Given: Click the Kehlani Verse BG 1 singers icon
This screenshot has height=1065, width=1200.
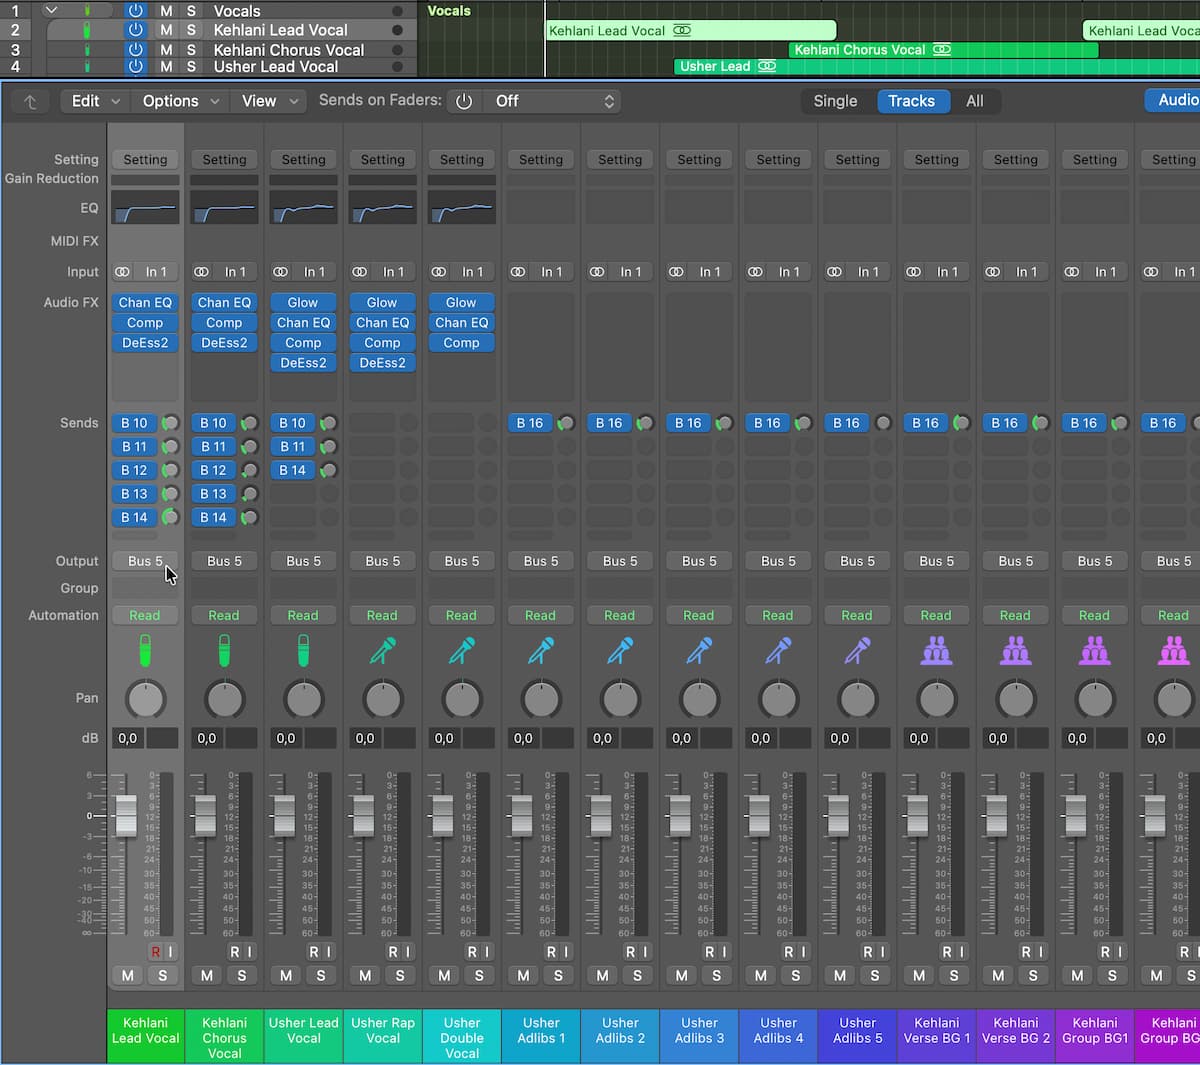Looking at the screenshot, I should pyautogui.click(x=936, y=651).
